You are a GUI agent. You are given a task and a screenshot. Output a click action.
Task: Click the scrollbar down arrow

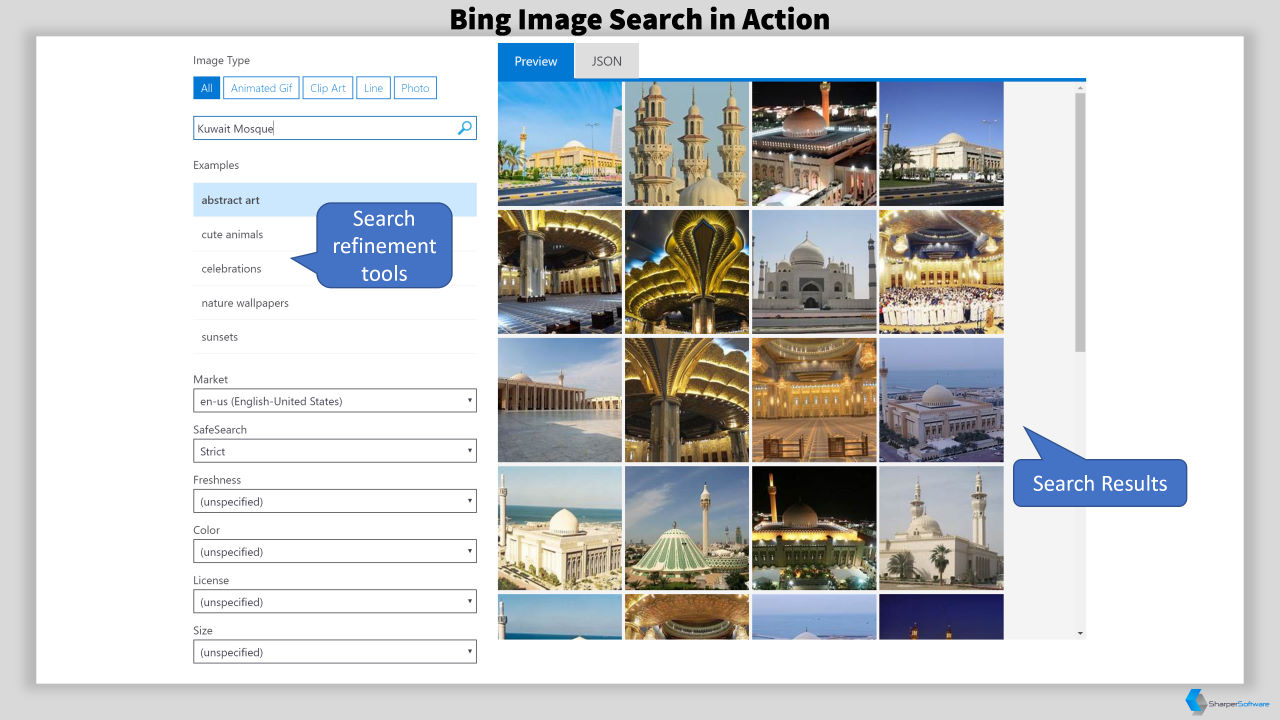[1080, 633]
